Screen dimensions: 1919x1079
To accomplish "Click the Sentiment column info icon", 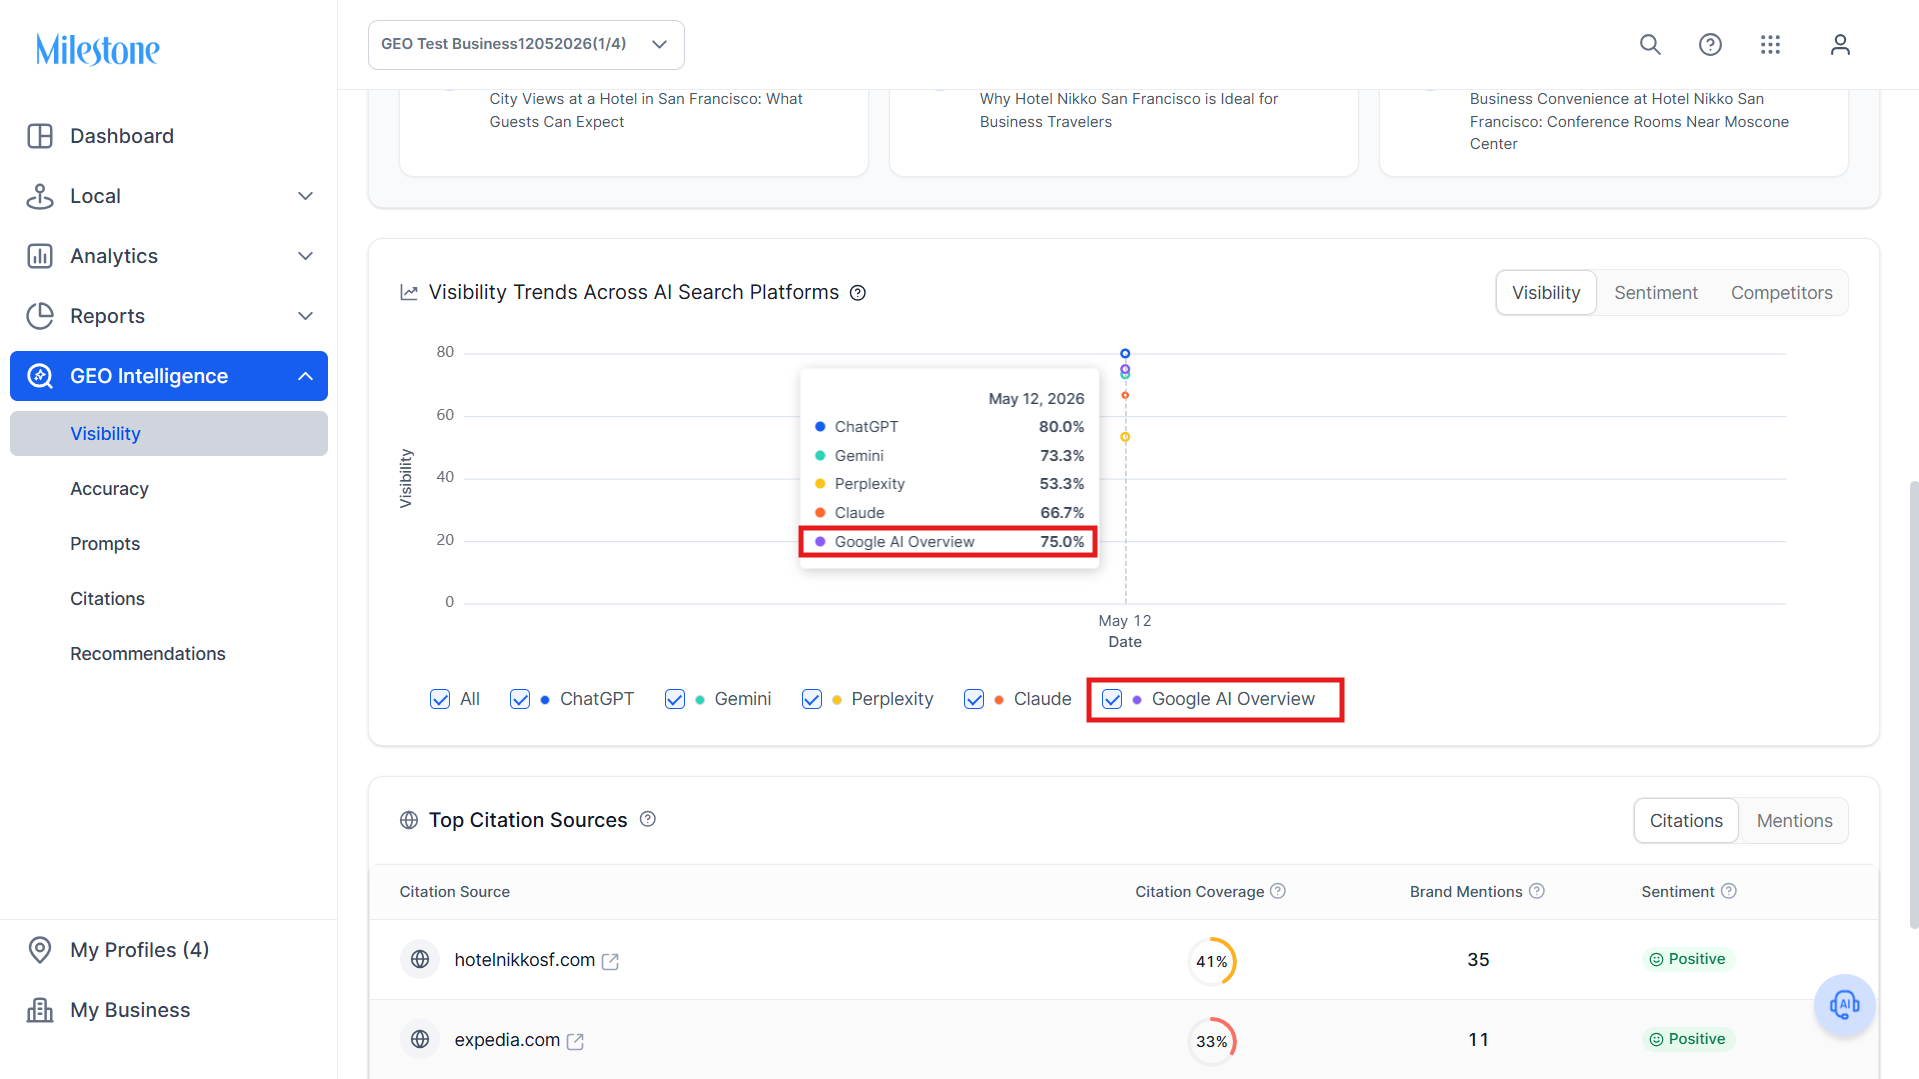I will pyautogui.click(x=1729, y=891).
